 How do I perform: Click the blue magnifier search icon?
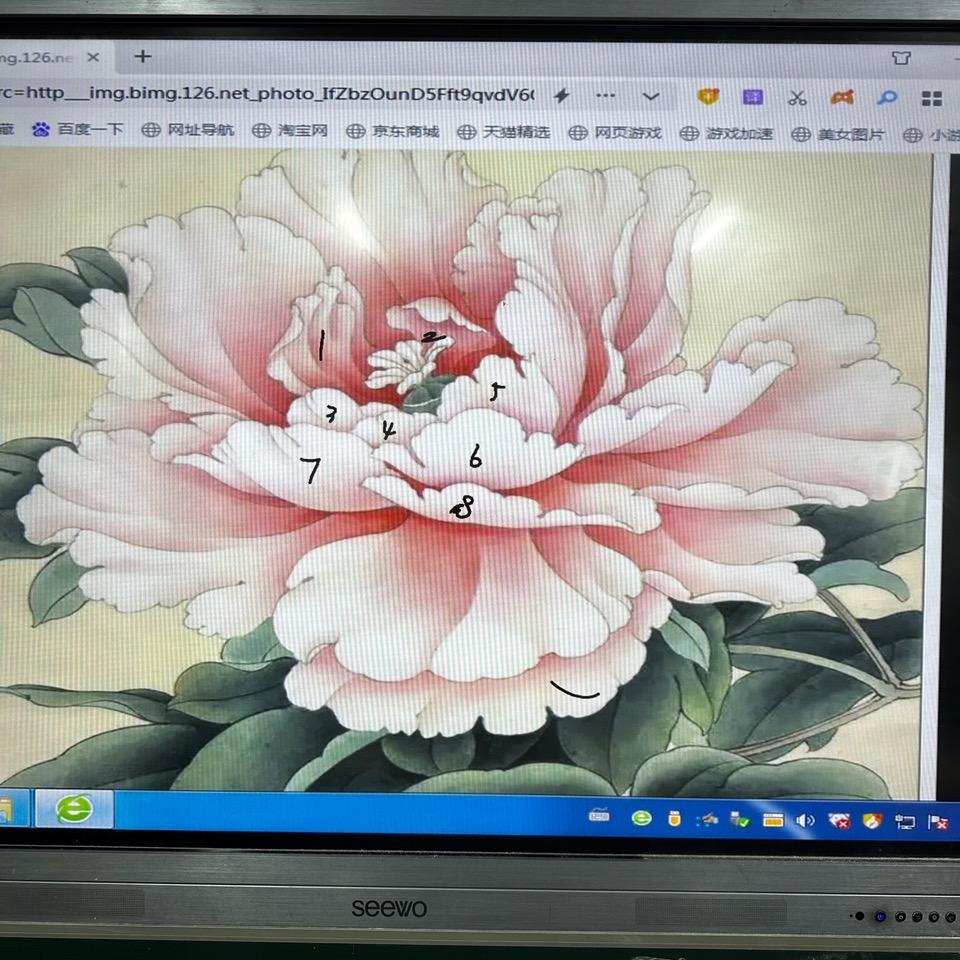click(887, 98)
